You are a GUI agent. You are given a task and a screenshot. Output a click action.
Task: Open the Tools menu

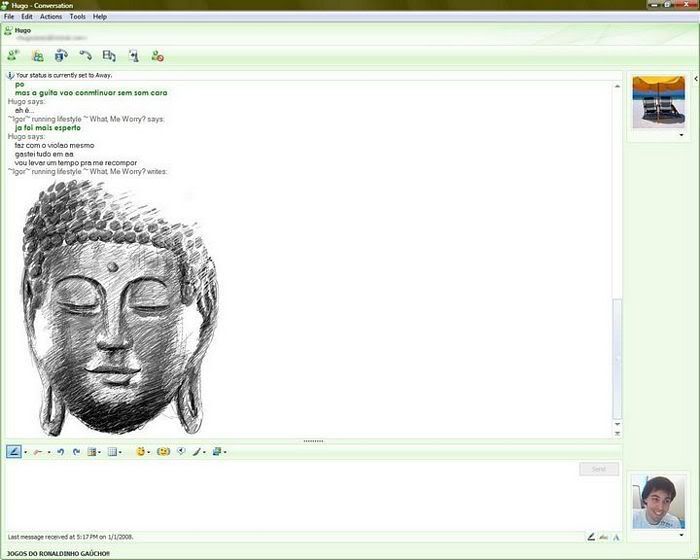[x=77, y=17]
